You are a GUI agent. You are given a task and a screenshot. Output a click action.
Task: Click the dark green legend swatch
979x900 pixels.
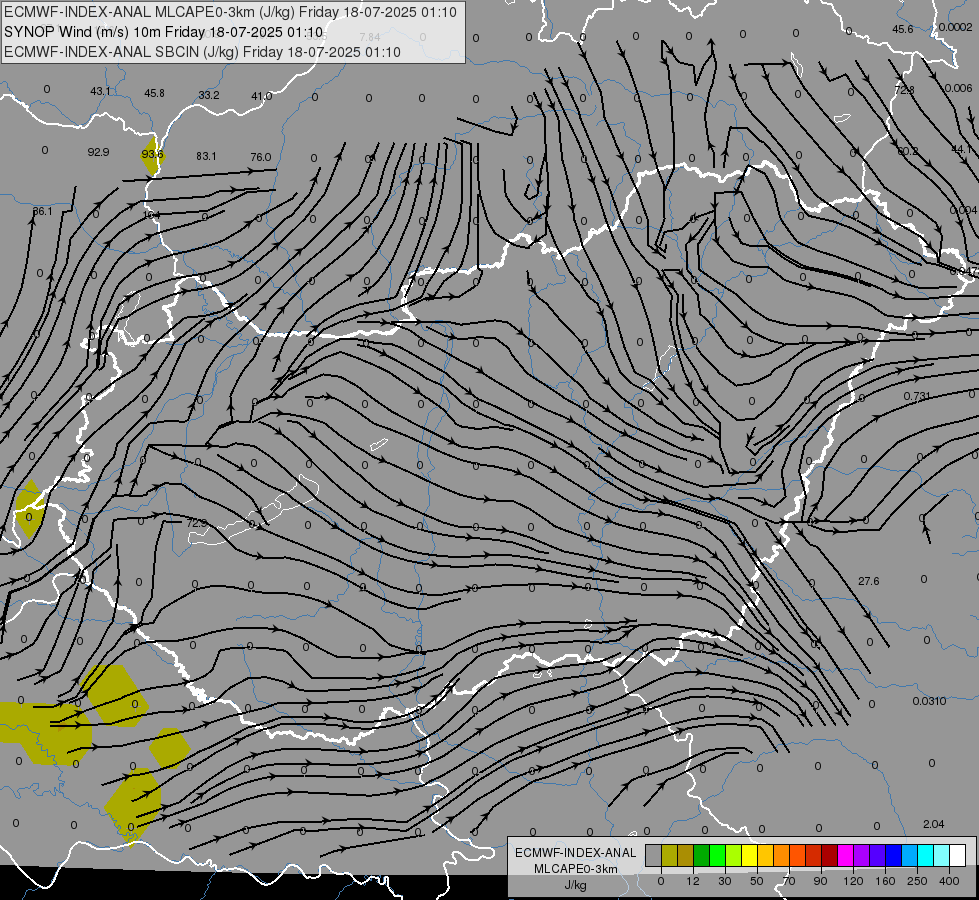pos(701,855)
